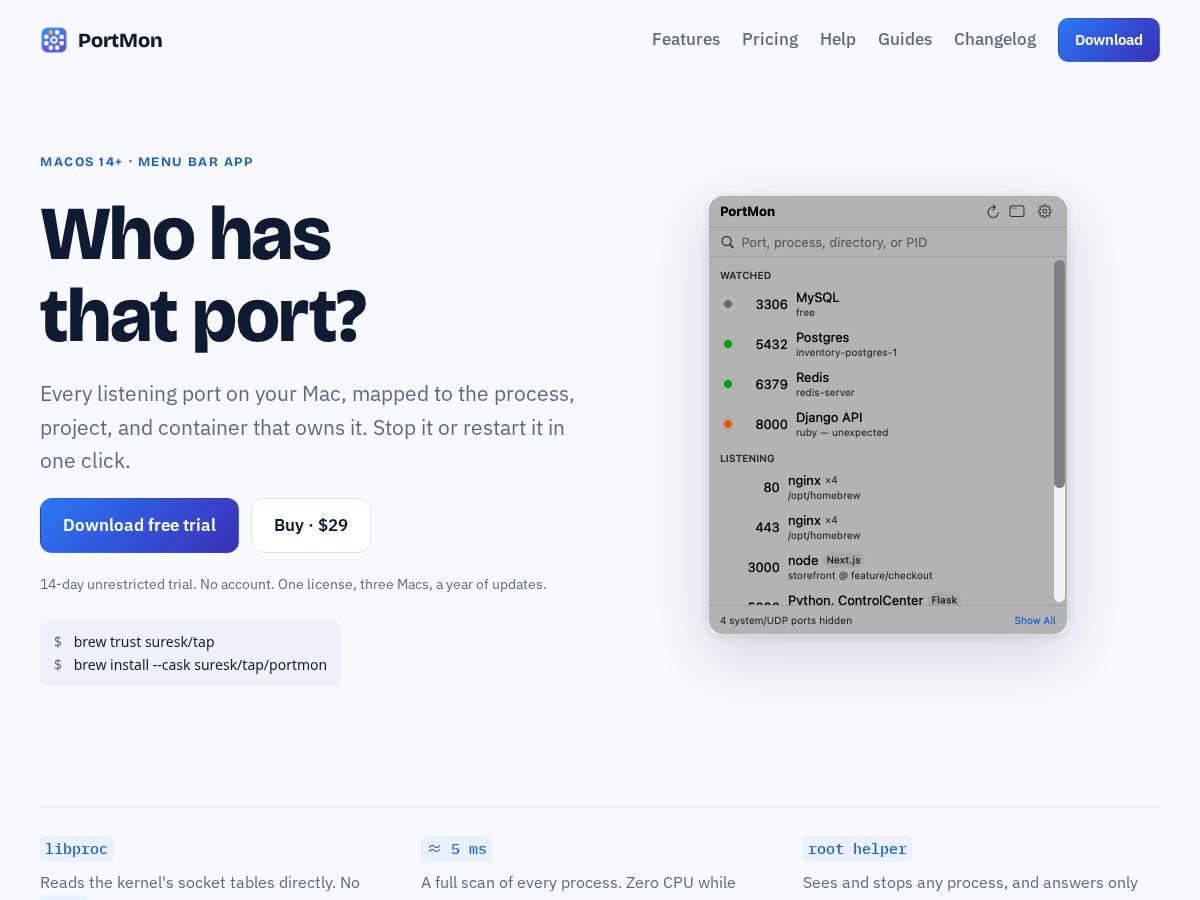Click the 'brew trust suresk/tap' command line
Viewport: 1200px width, 900px height.
(144, 642)
